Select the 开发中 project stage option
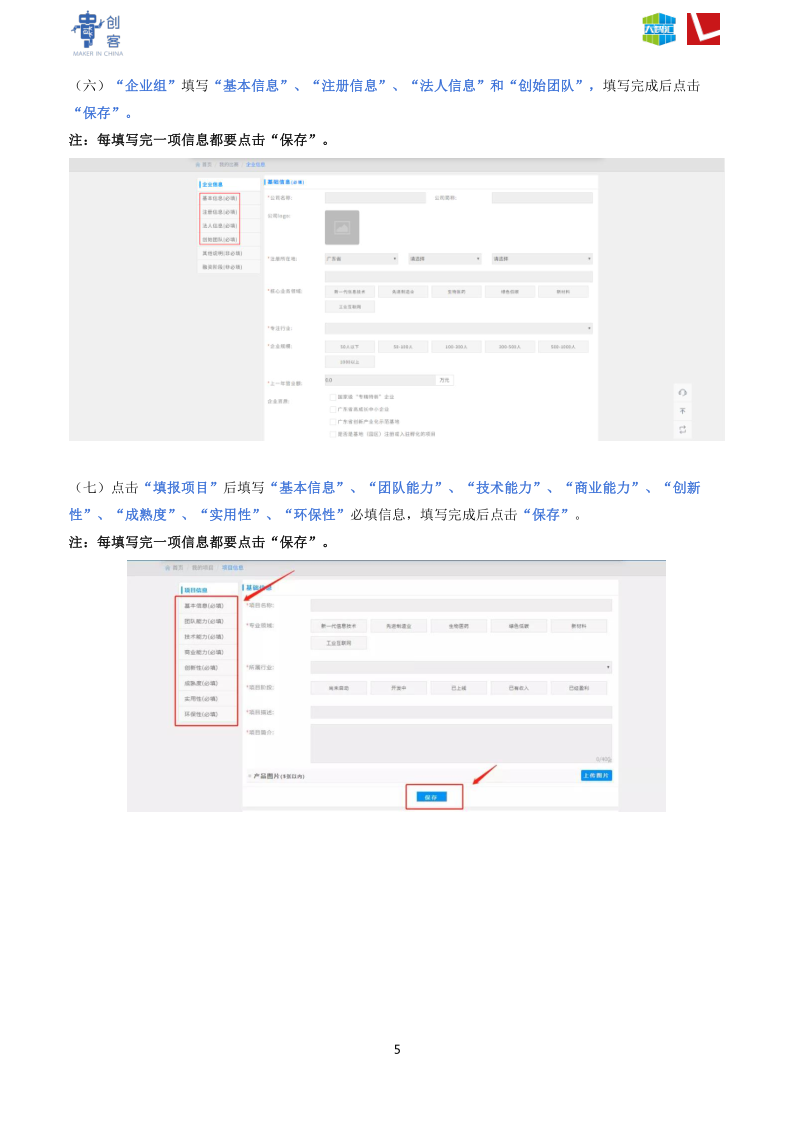The image size is (794, 1123). tap(398, 688)
